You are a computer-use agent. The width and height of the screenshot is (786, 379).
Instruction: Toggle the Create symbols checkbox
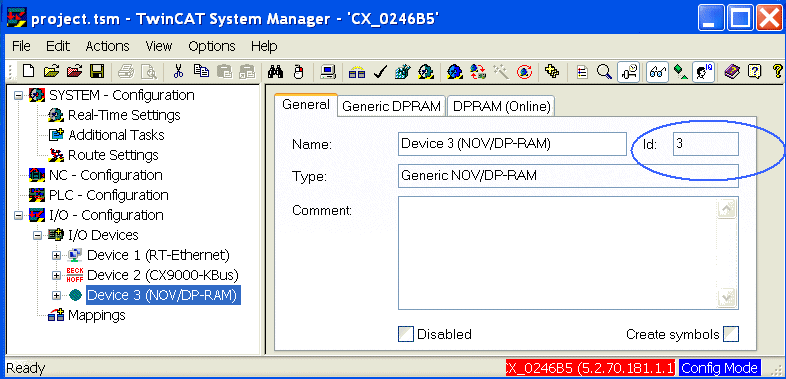click(x=731, y=334)
